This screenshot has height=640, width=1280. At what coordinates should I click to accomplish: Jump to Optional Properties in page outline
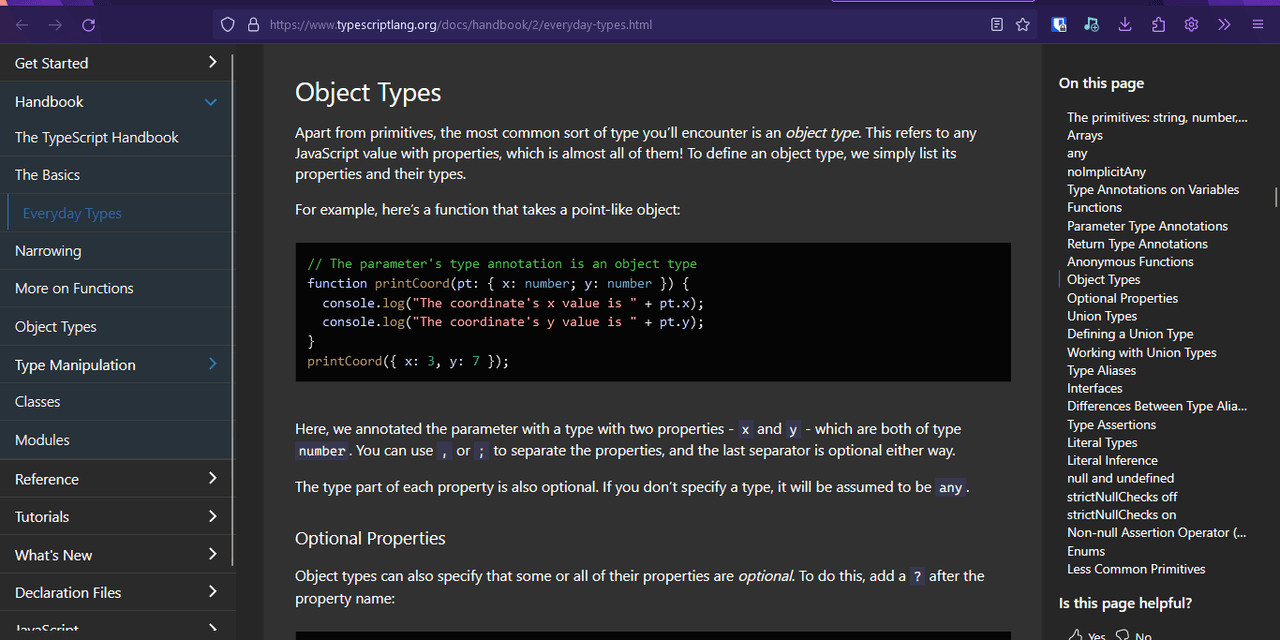coord(1122,298)
